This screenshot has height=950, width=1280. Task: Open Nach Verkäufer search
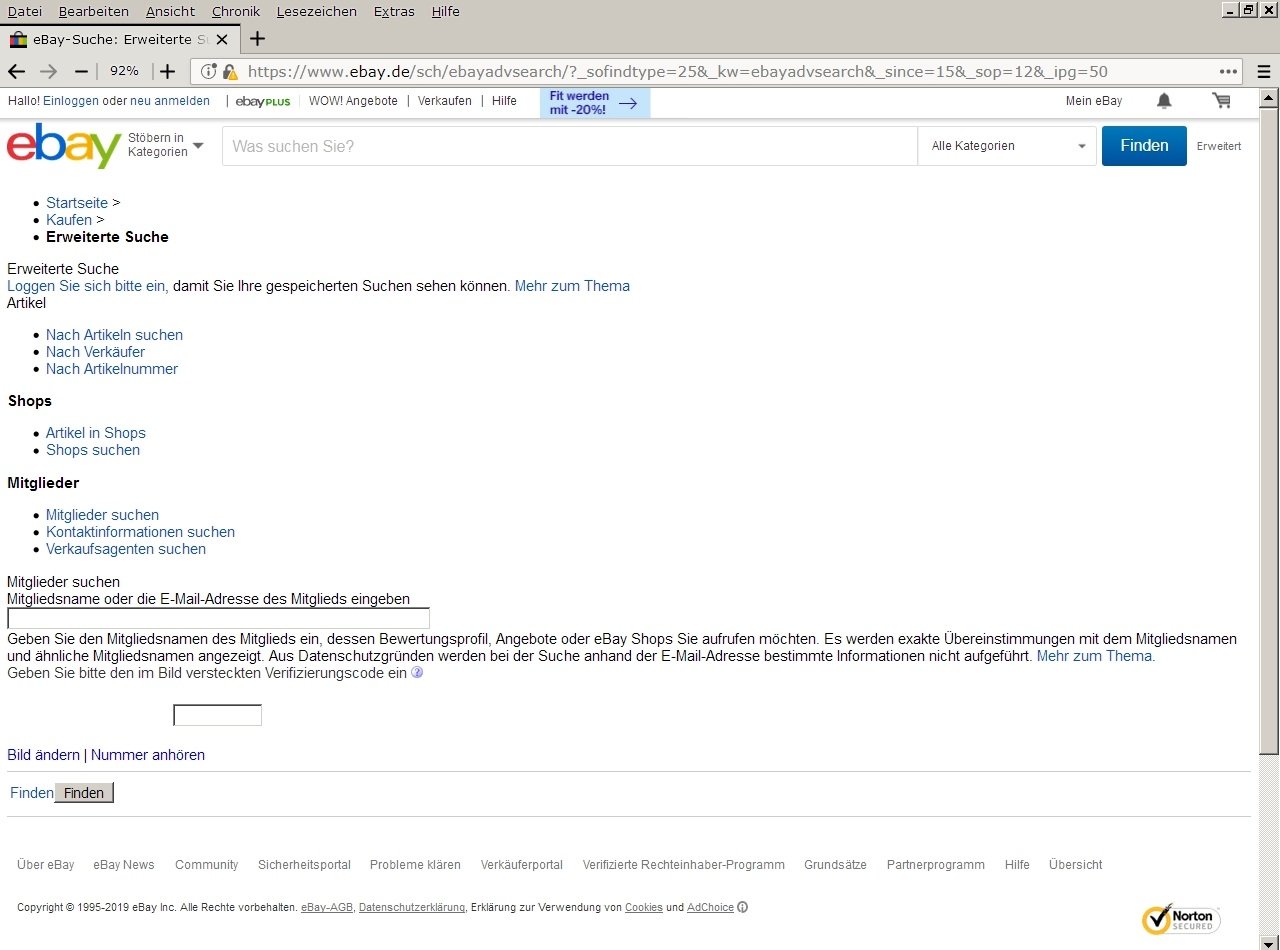[95, 352]
